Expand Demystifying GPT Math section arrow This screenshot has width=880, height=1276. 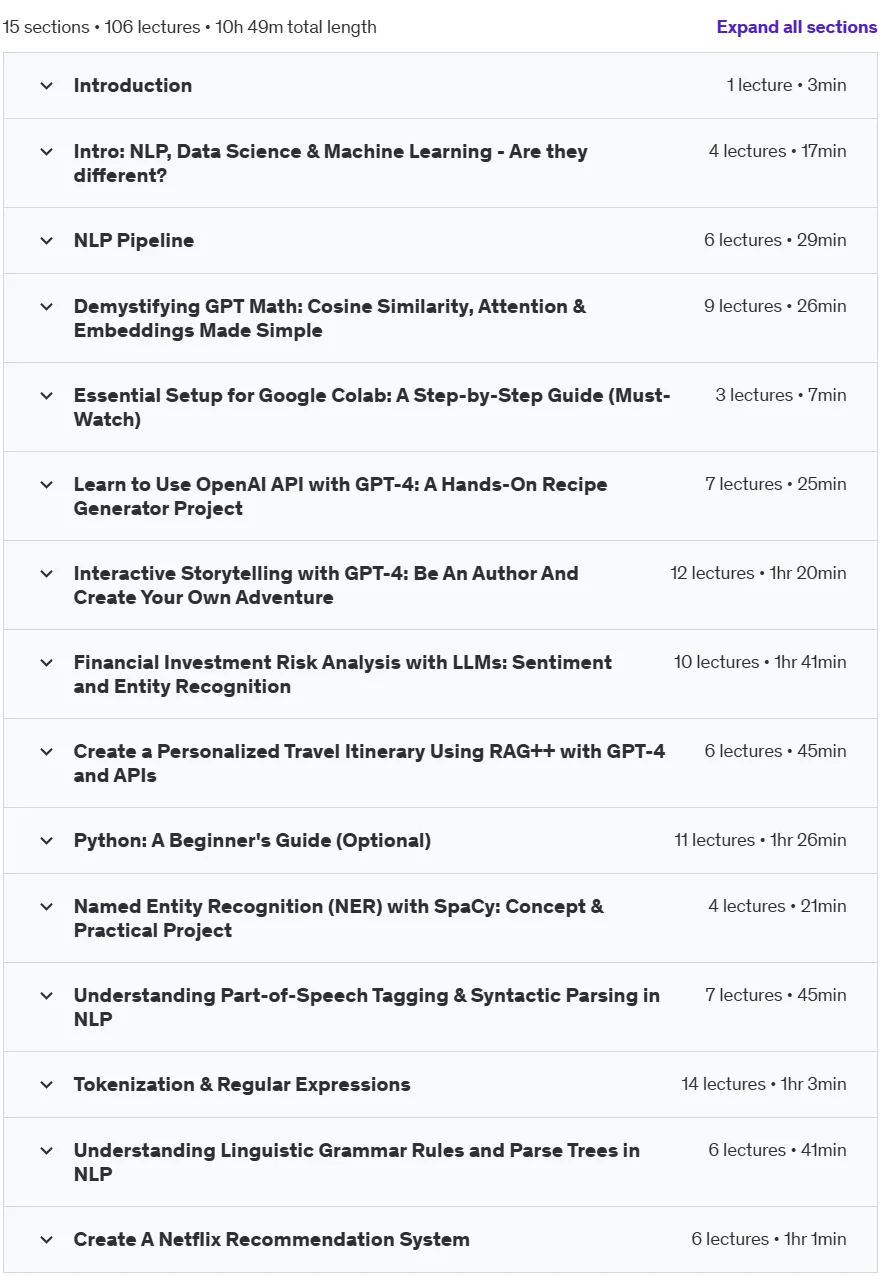[x=46, y=307]
